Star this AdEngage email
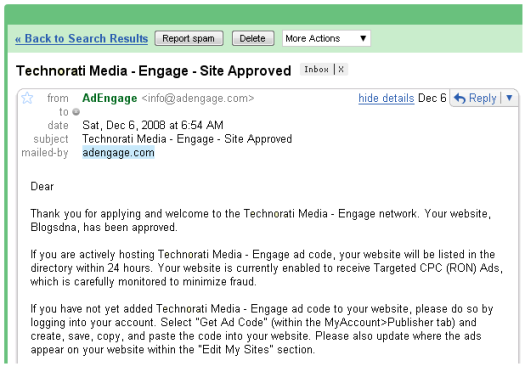 [27, 98]
